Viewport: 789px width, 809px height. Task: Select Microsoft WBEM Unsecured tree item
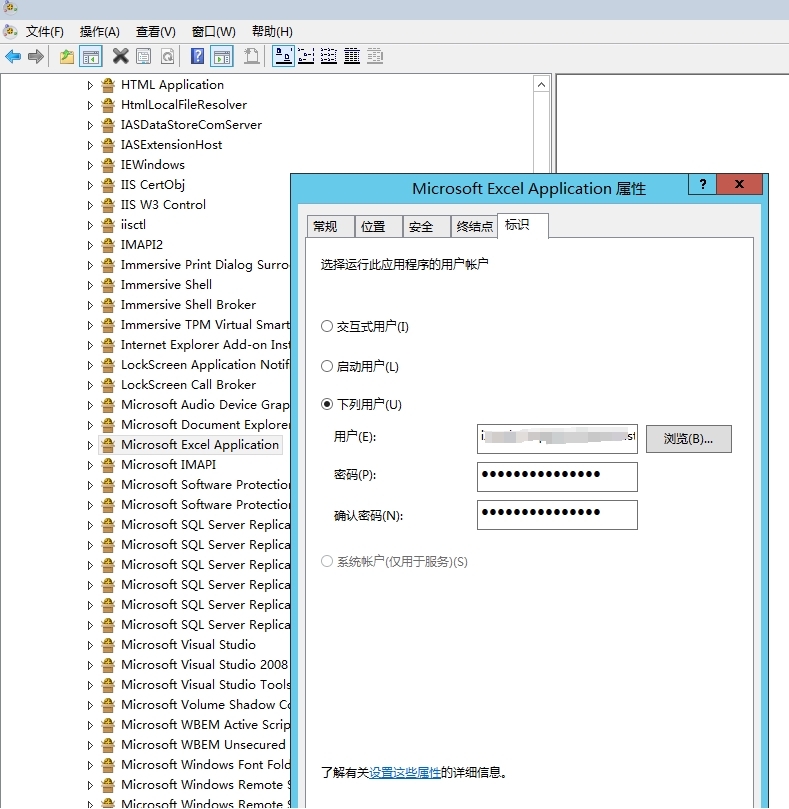click(203, 745)
